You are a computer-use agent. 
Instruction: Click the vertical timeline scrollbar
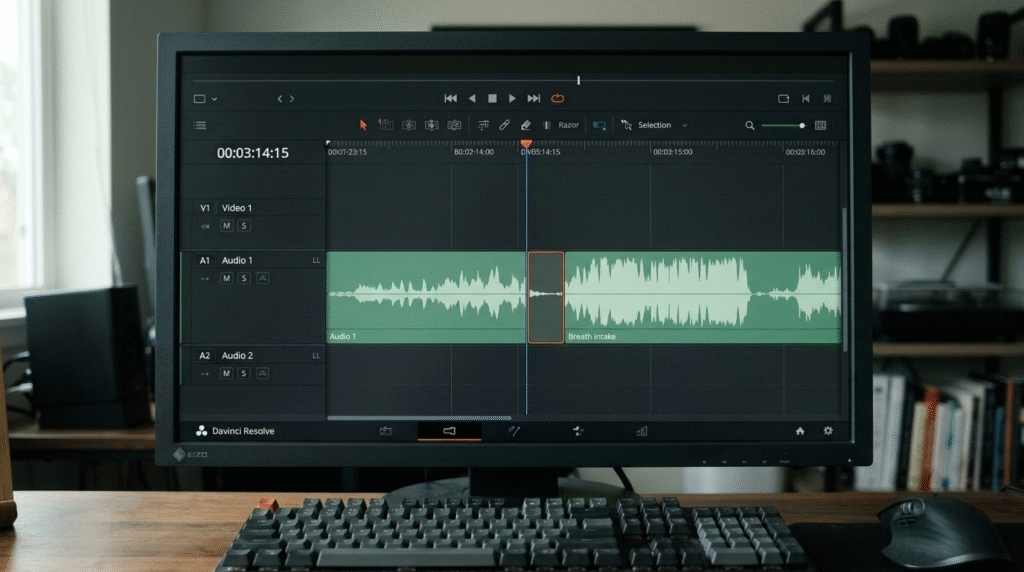tap(844, 279)
